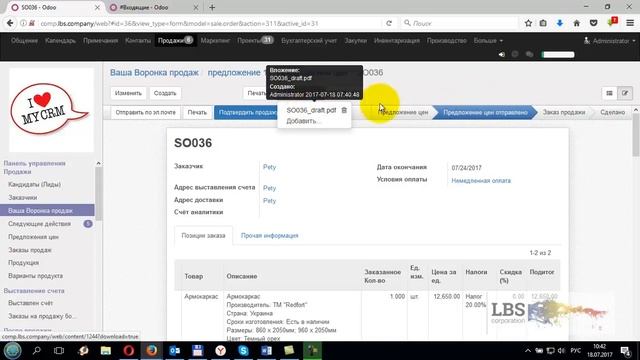Open Firefox downloads arrow
This screenshot has width=640, height=360.
pos(560,23)
